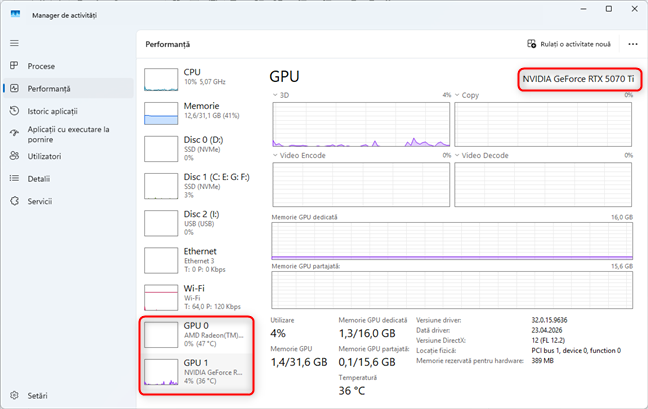This screenshot has height=409, width=648.
Task: Click the Detalii list icon
Action: [x=14, y=178]
